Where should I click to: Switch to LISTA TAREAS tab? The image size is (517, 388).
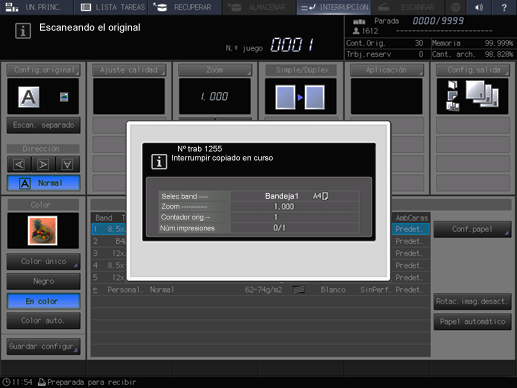pyautogui.click(x=111, y=7)
